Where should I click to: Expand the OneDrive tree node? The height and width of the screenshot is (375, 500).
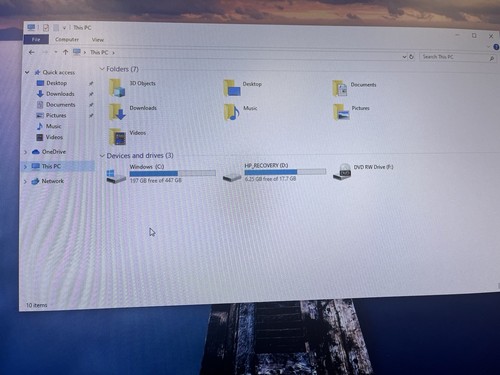[x=25, y=152]
